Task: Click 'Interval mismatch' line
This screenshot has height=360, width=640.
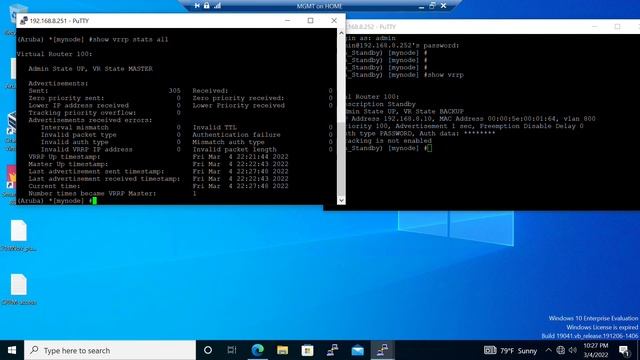Action: pos(74,127)
